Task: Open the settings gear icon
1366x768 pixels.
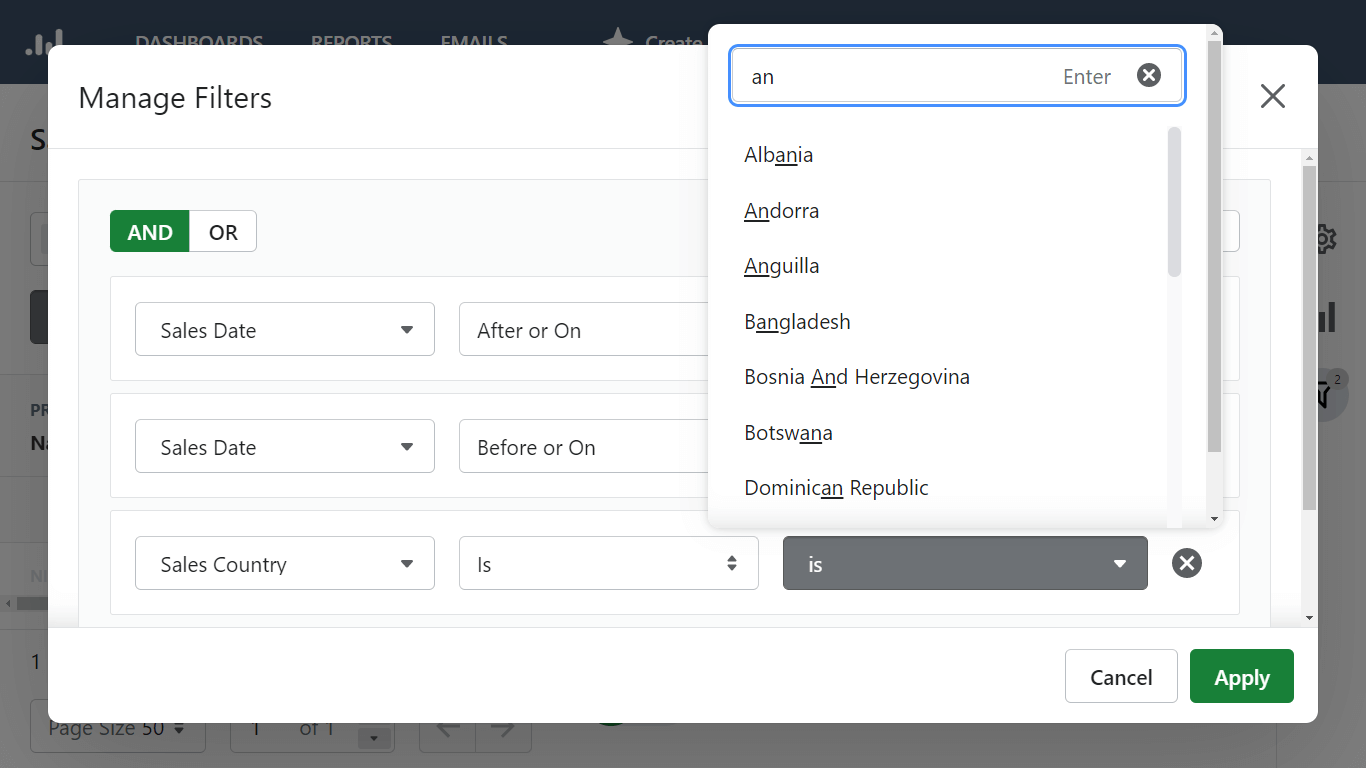Action: [x=1326, y=239]
